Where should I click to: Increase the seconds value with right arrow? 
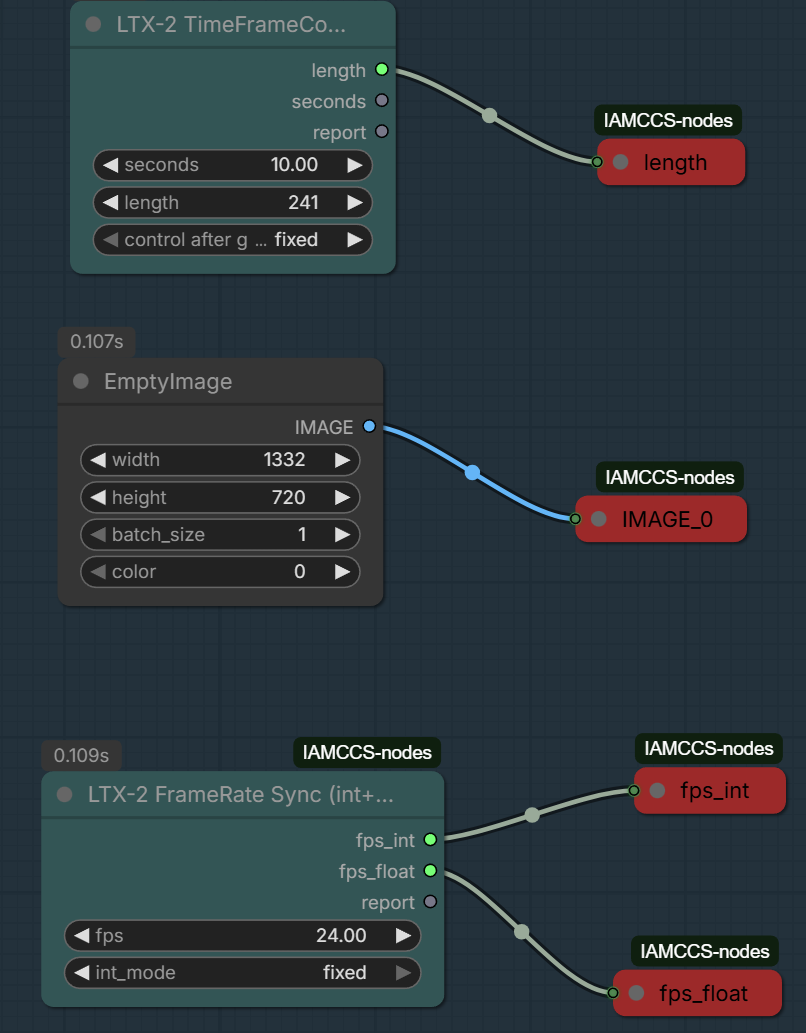coord(354,165)
